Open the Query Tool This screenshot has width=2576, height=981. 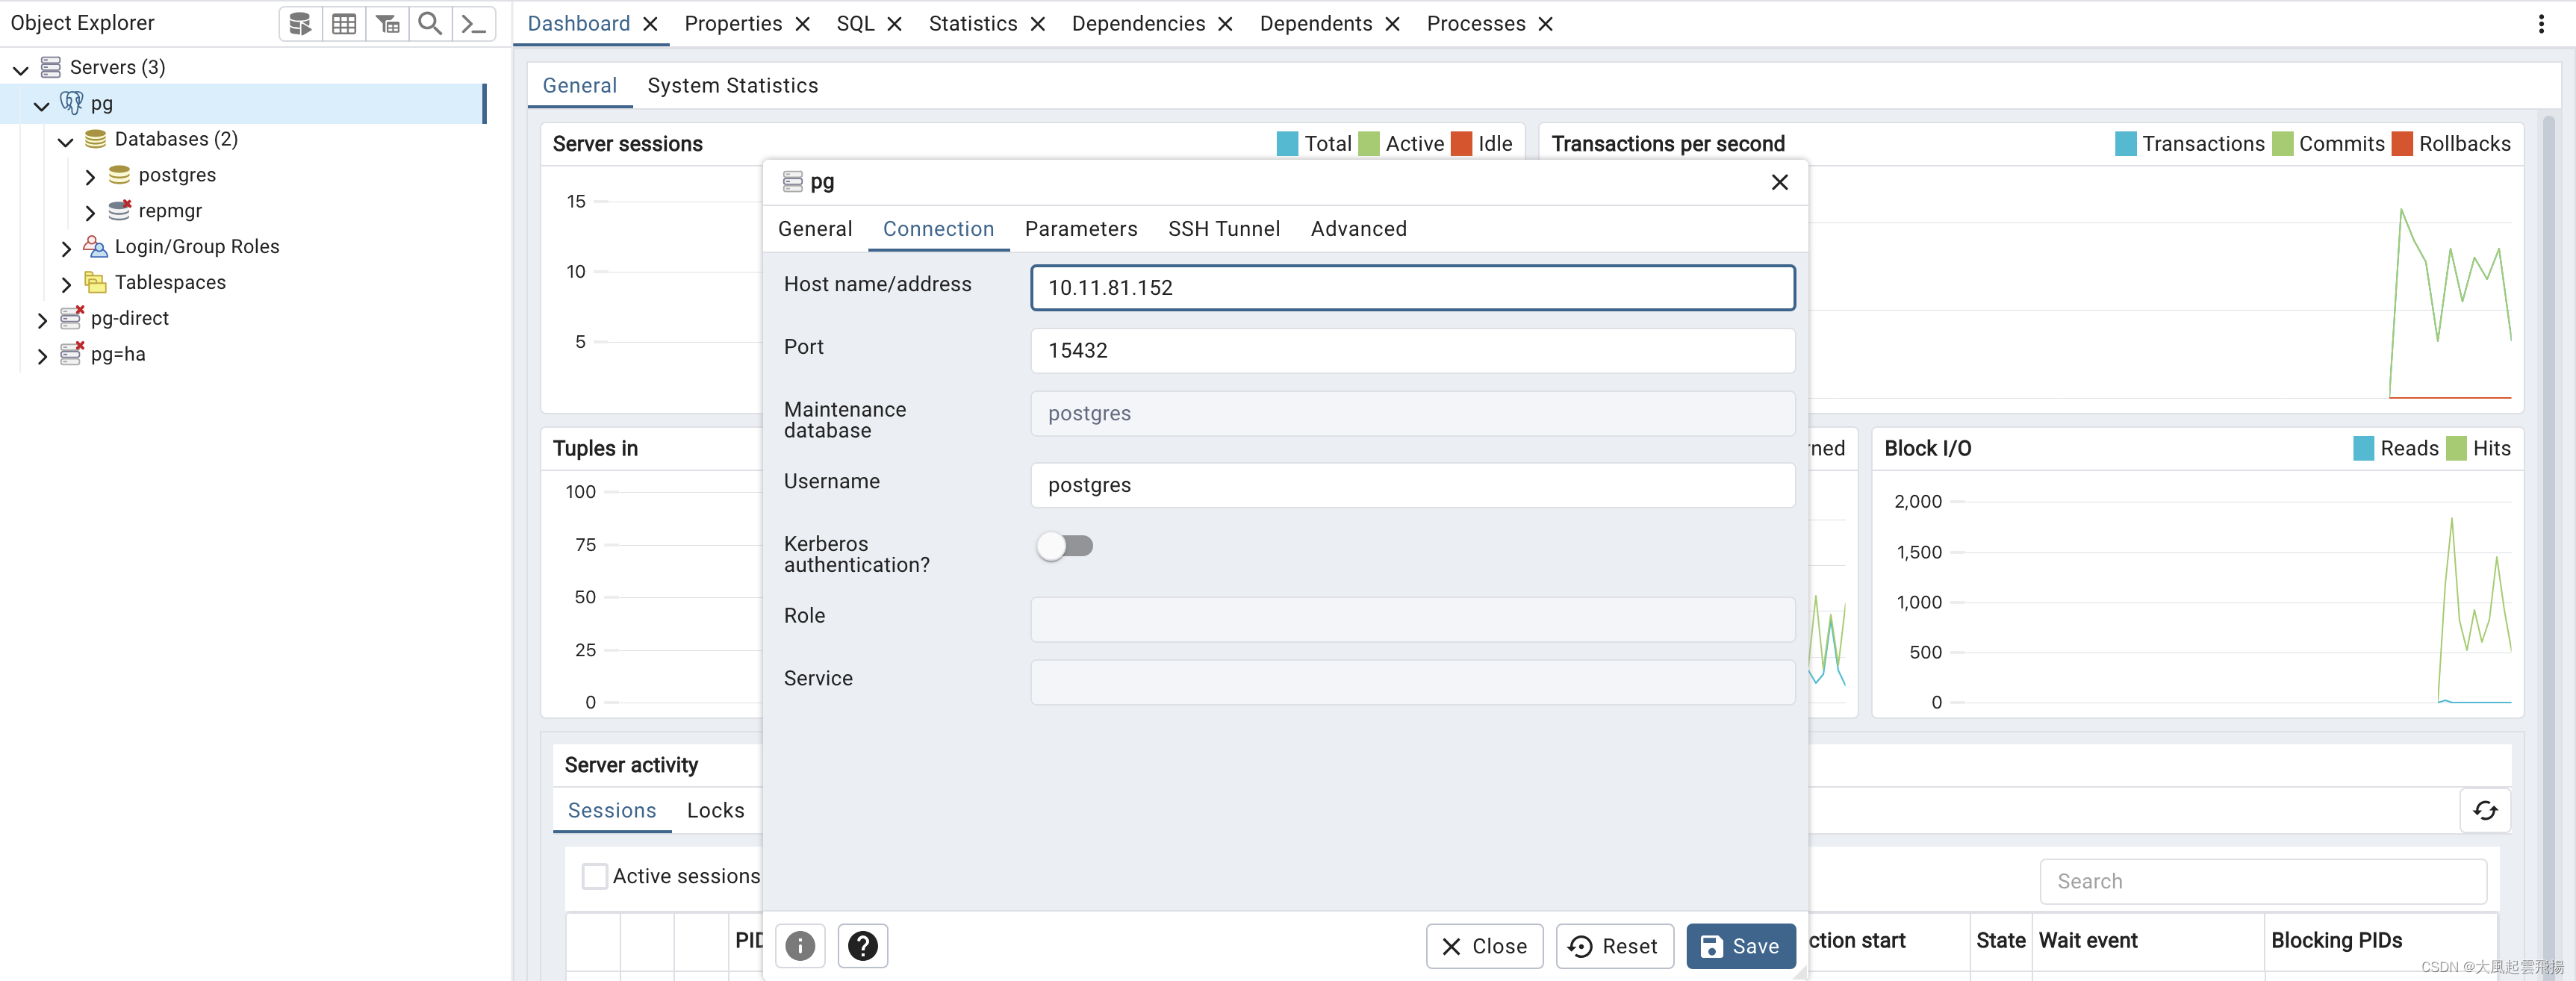point(300,23)
